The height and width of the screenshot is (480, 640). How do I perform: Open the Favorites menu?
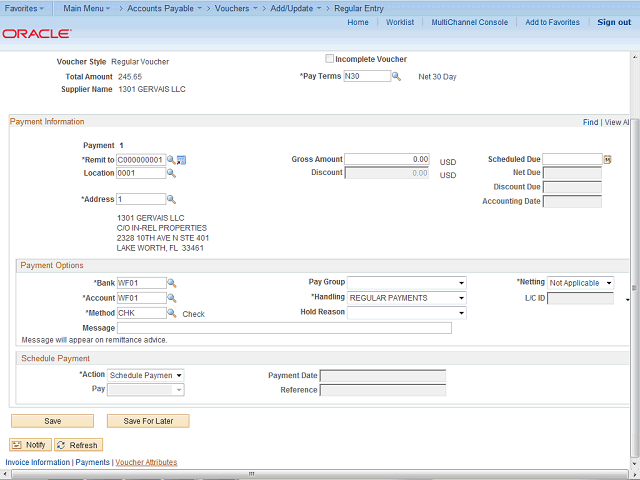[x=24, y=8]
